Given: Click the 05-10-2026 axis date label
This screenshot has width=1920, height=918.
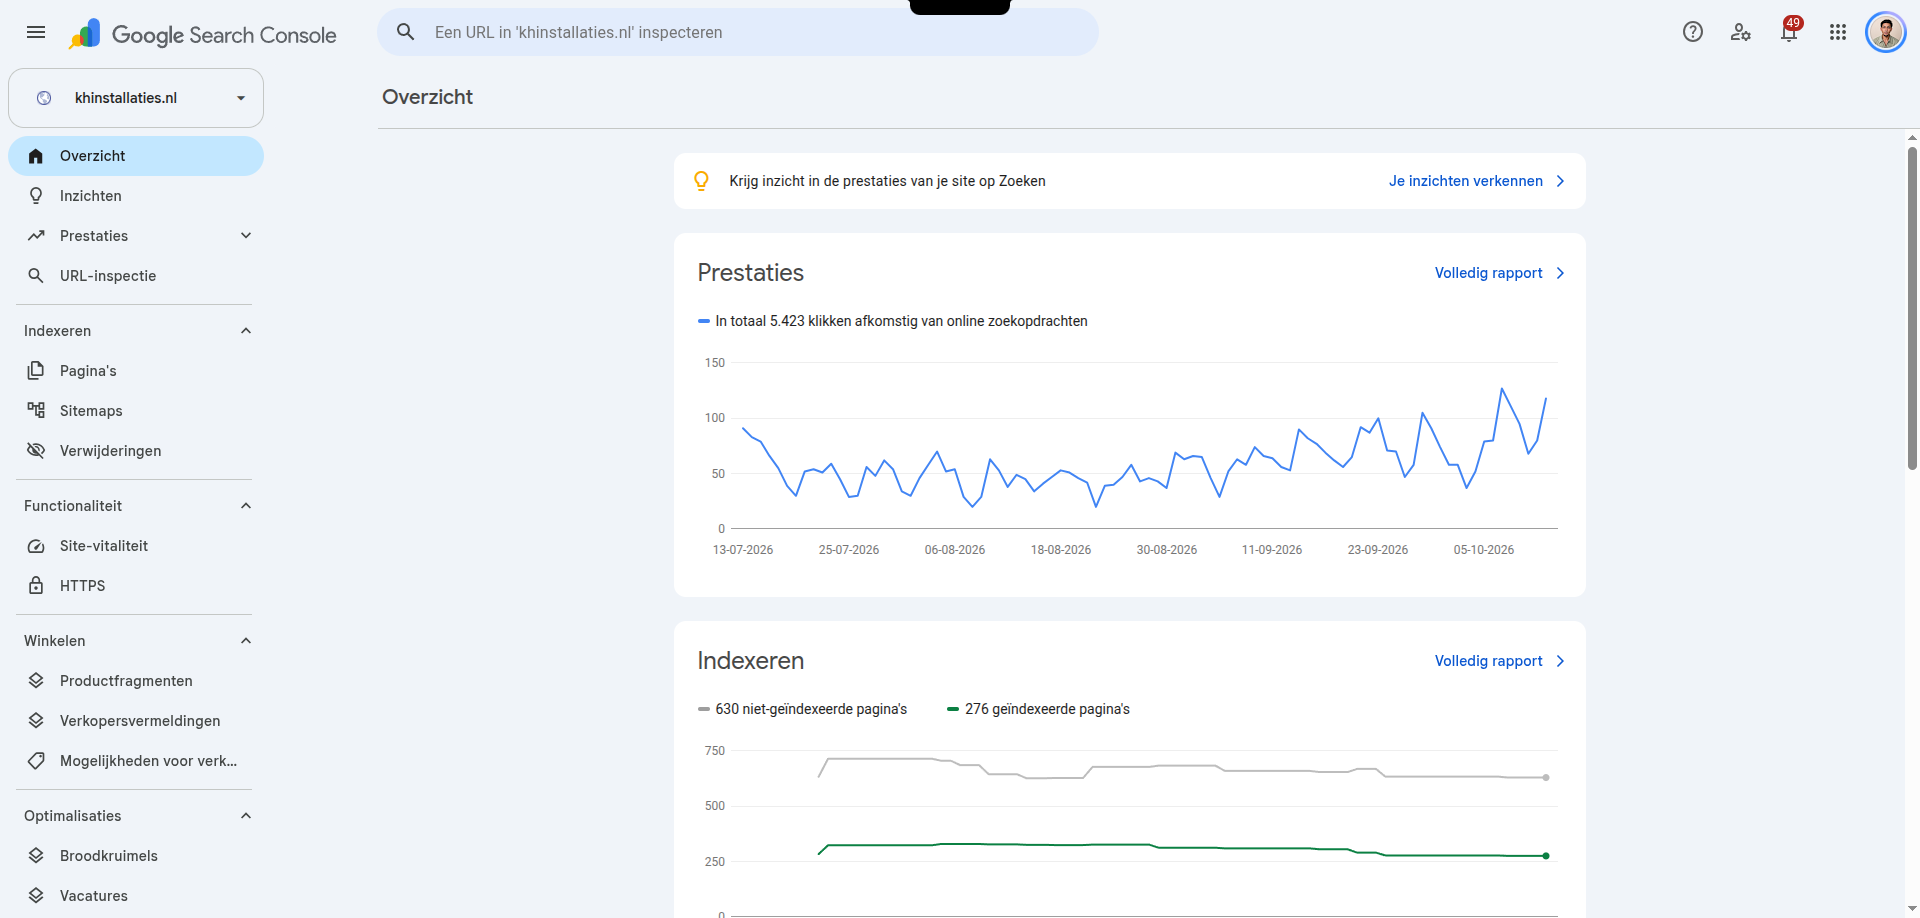Looking at the screenshot, I should coord(1484,550).
